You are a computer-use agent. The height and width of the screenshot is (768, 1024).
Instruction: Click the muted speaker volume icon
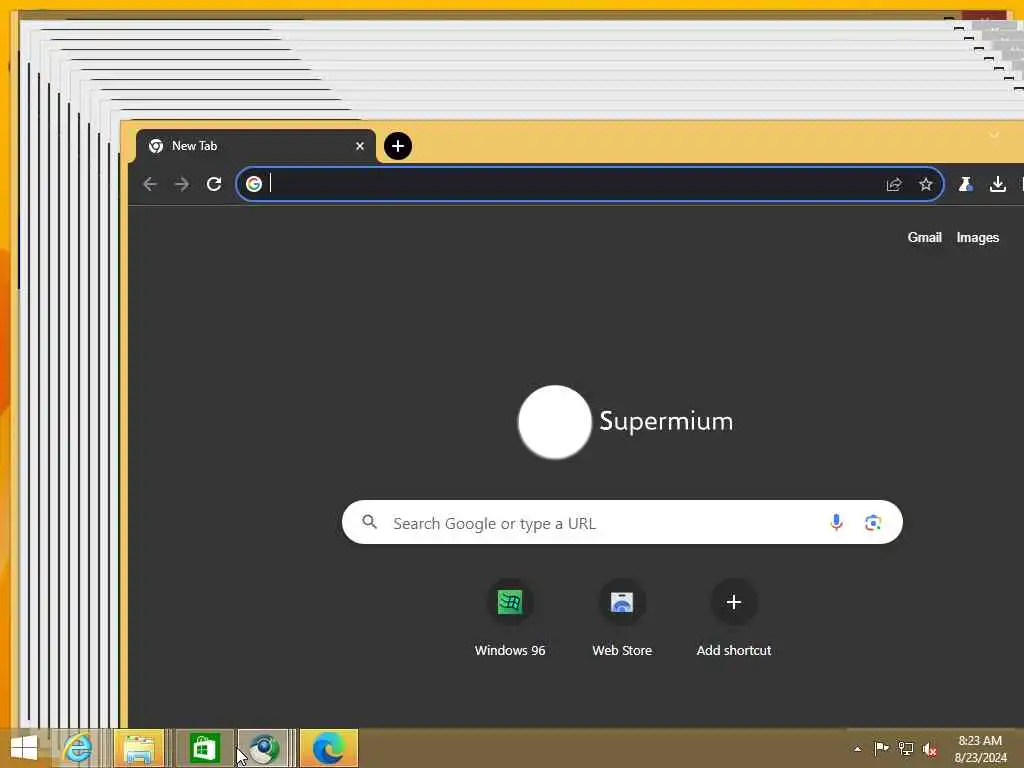click(x=930, y=749)
